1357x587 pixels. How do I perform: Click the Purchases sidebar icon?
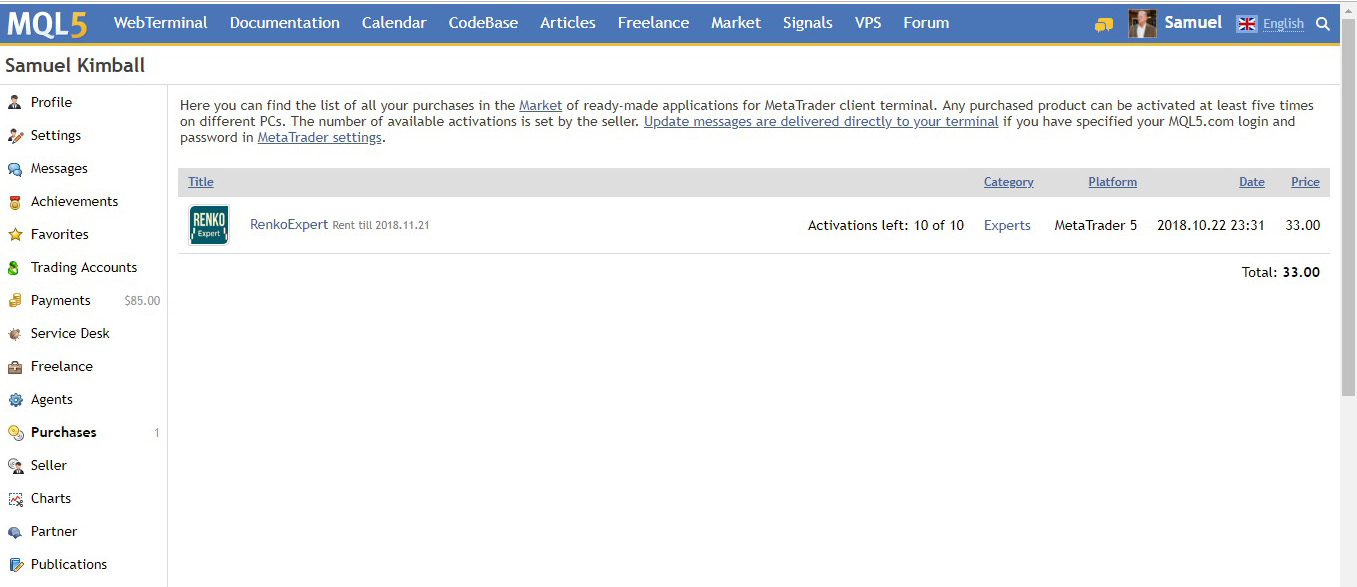coord(15,432)
